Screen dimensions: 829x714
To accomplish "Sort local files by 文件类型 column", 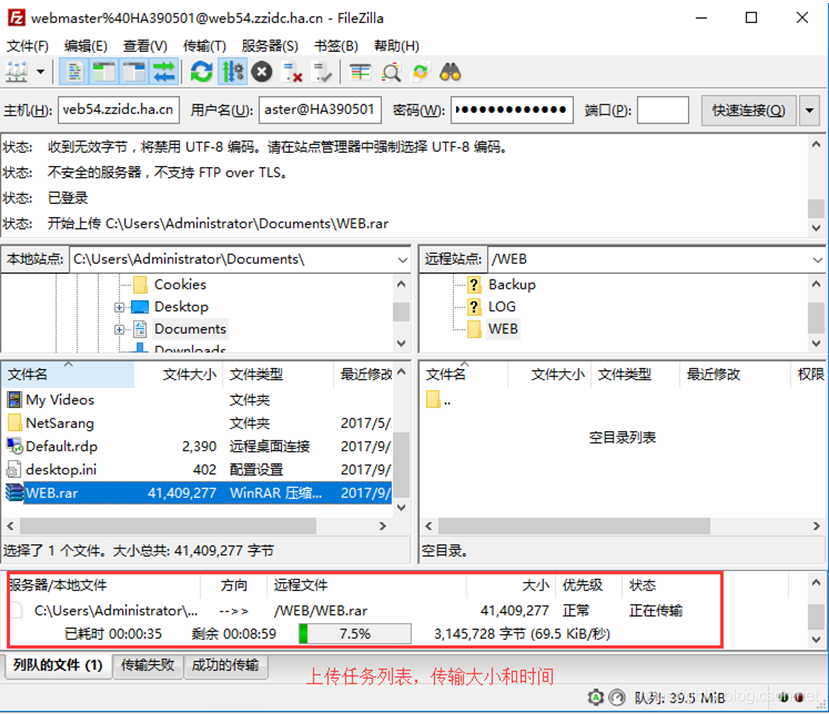I will point(278,374).
